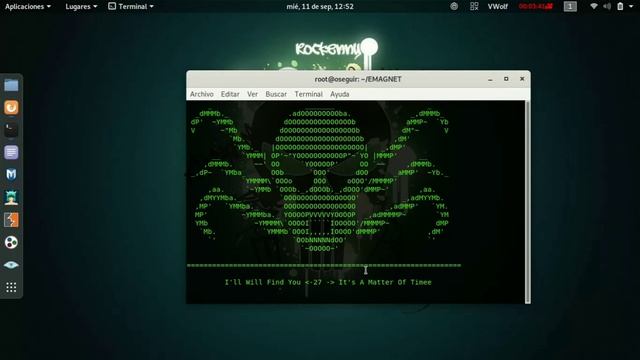The image size is (640, 360).
Task: Open the black Terminal icon in the dock
Action: click(x=11, y=130)
